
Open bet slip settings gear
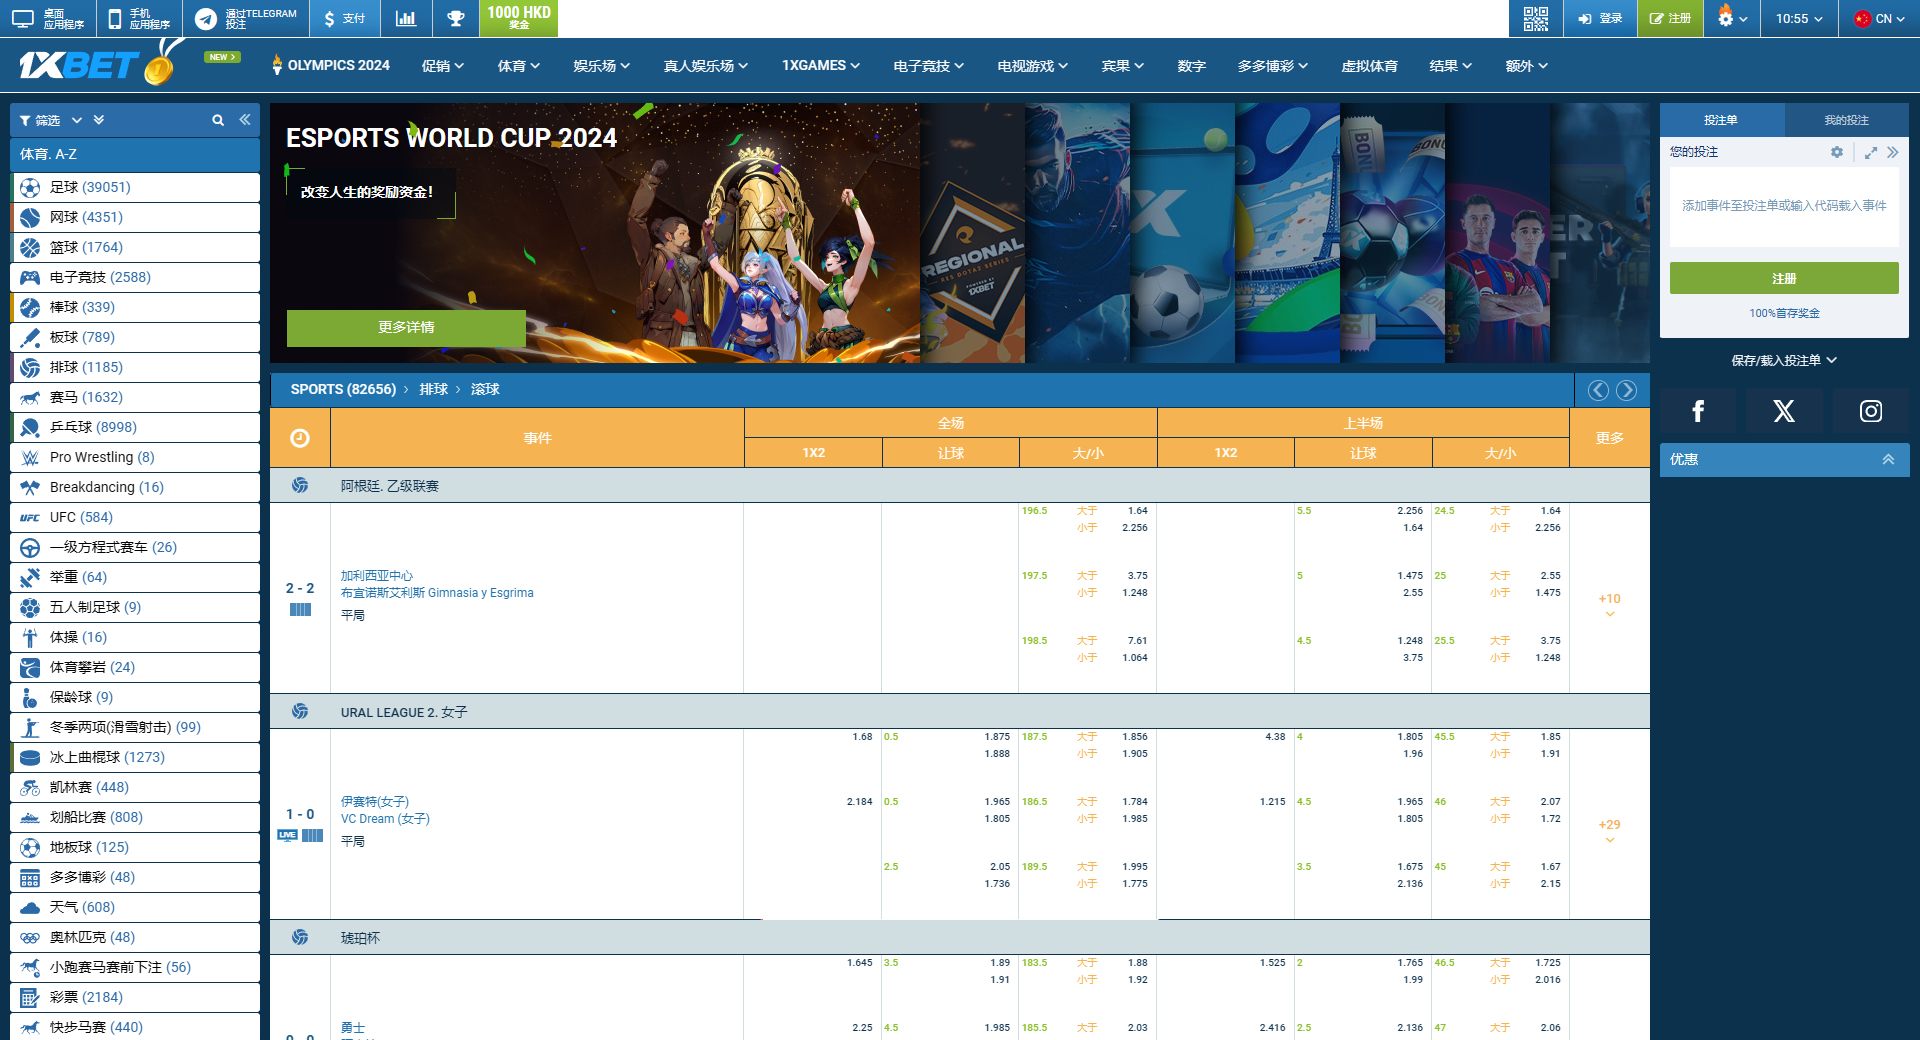(x=1837, y=152)
